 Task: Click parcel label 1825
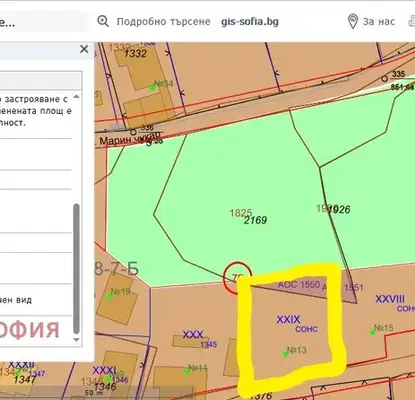click(x=240, y=213)
